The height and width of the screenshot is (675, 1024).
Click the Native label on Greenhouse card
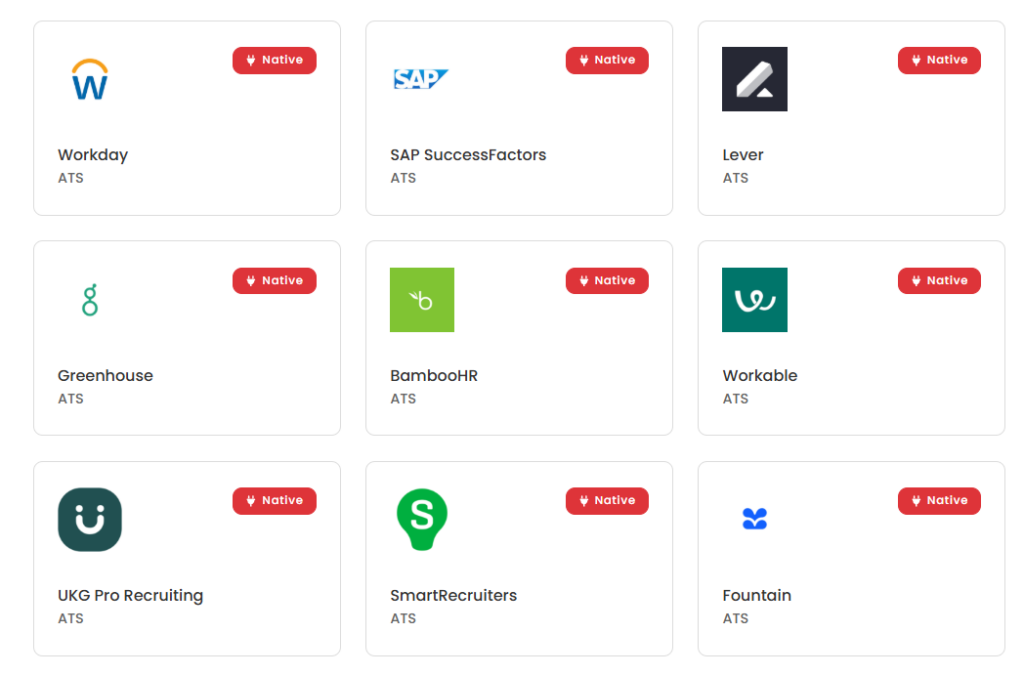[274, 280]
